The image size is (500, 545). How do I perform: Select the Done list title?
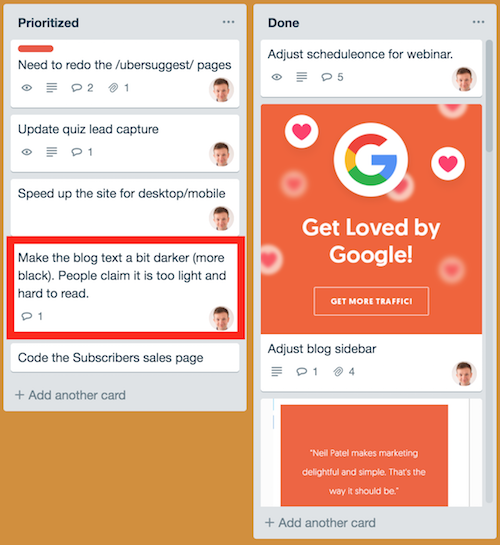[283, 23]
